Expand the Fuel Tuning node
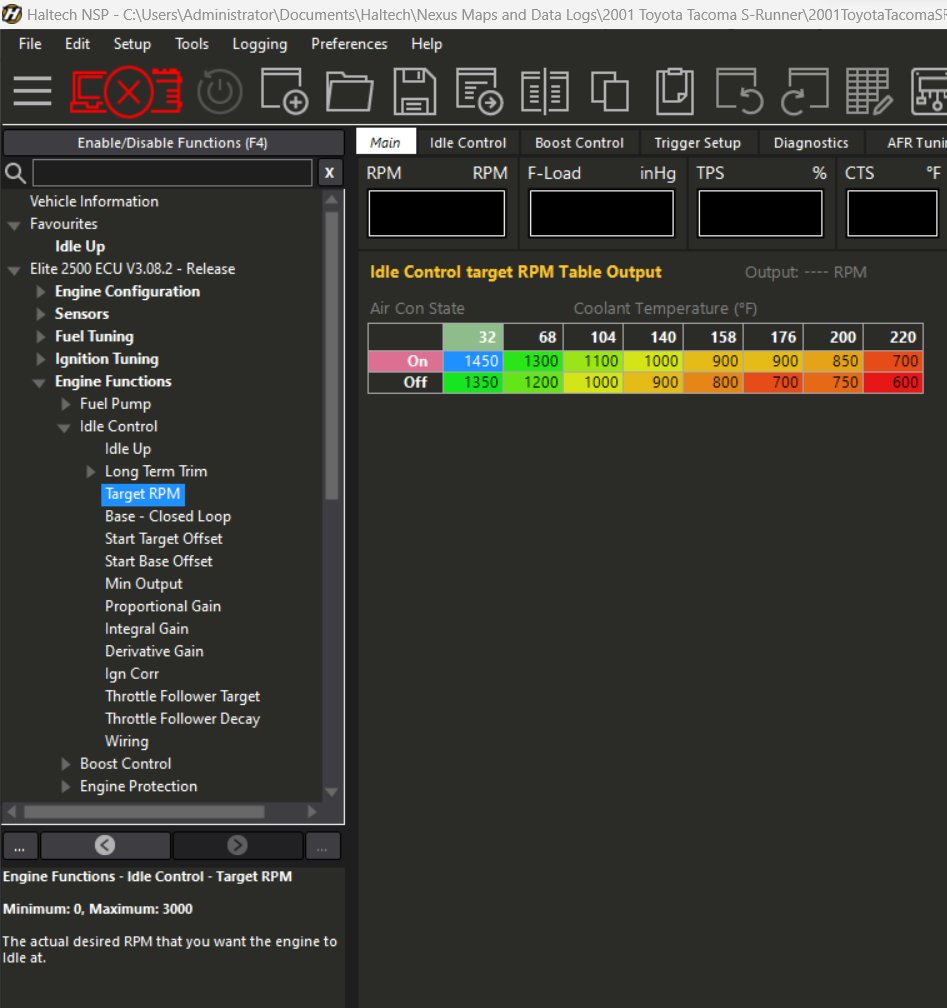Viewport: 947px width, 1008px height. coord(41,337)
